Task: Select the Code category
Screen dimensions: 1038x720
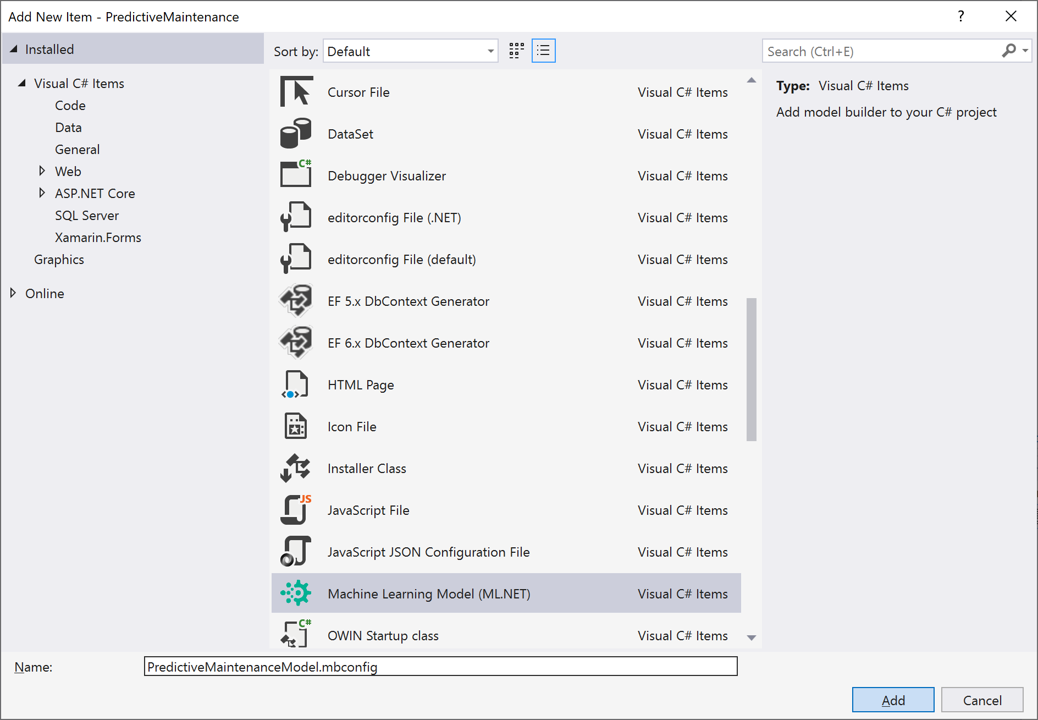Action: (70, 105)
